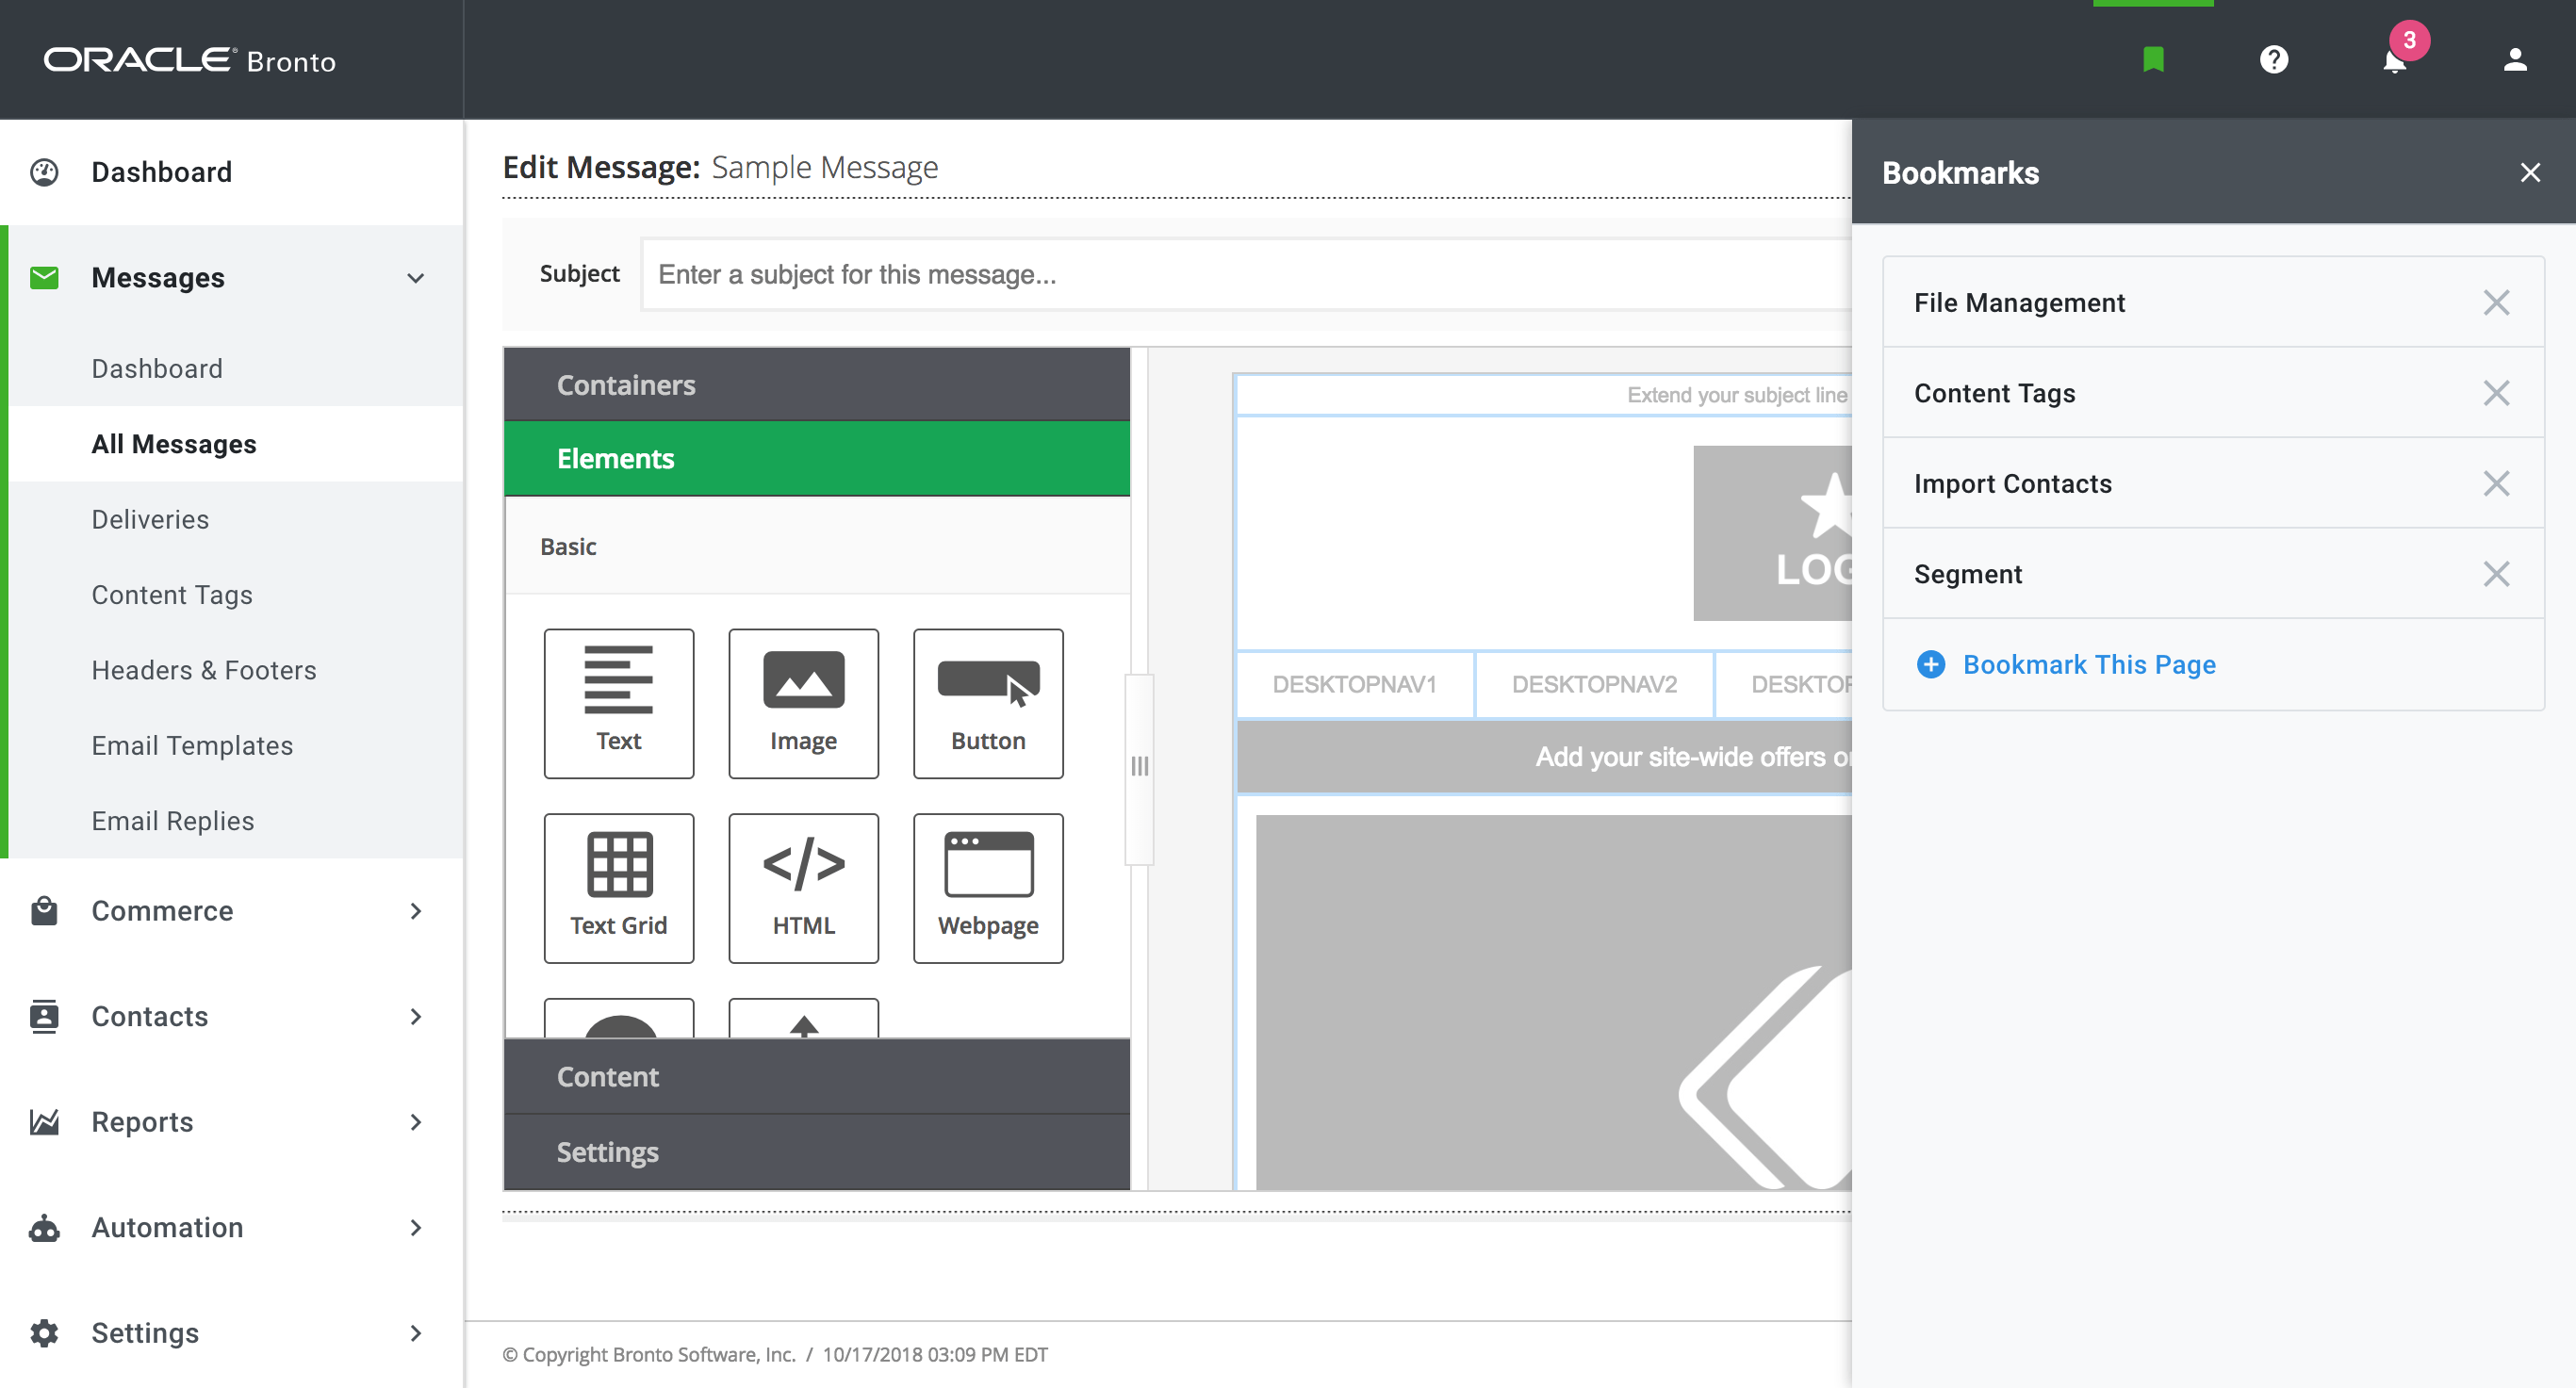Collapse the Messages menu section

click(415, 278)
